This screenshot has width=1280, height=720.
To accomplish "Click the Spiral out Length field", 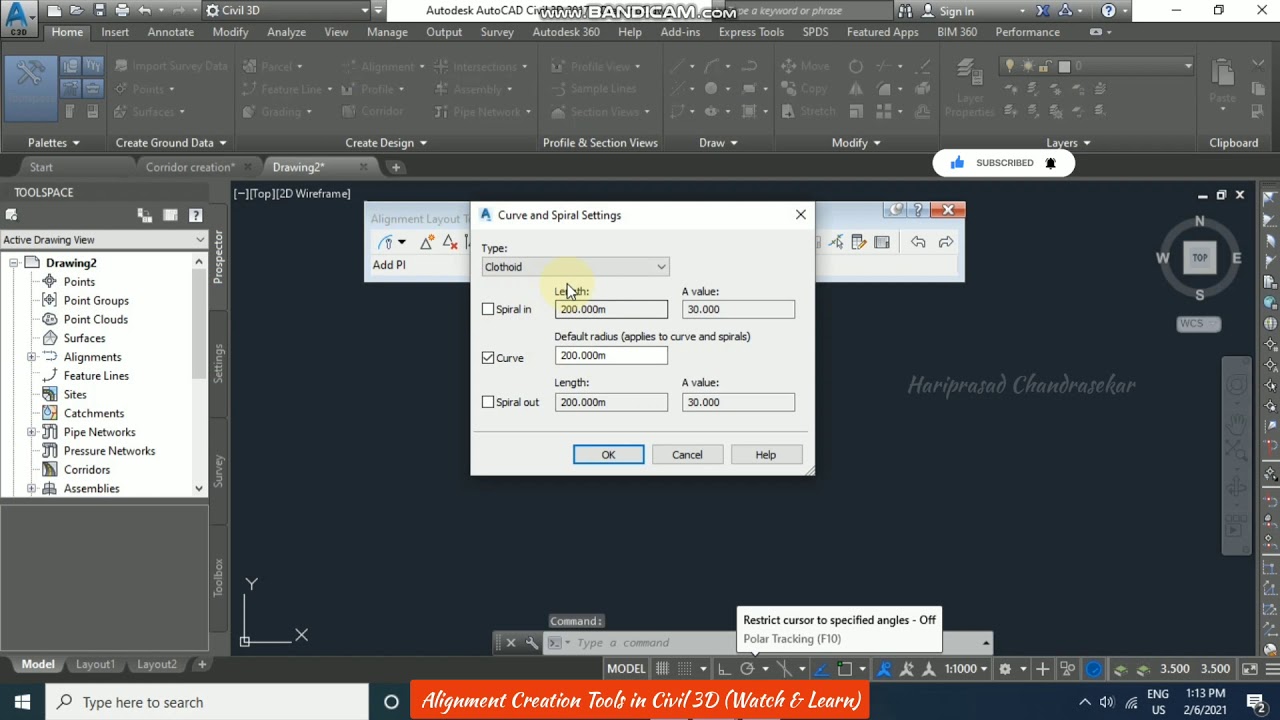I will (611, 402).
